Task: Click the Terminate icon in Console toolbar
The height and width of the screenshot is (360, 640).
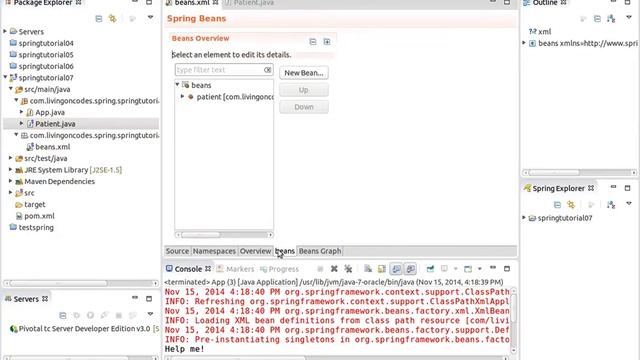Action: tap(320, 269)
